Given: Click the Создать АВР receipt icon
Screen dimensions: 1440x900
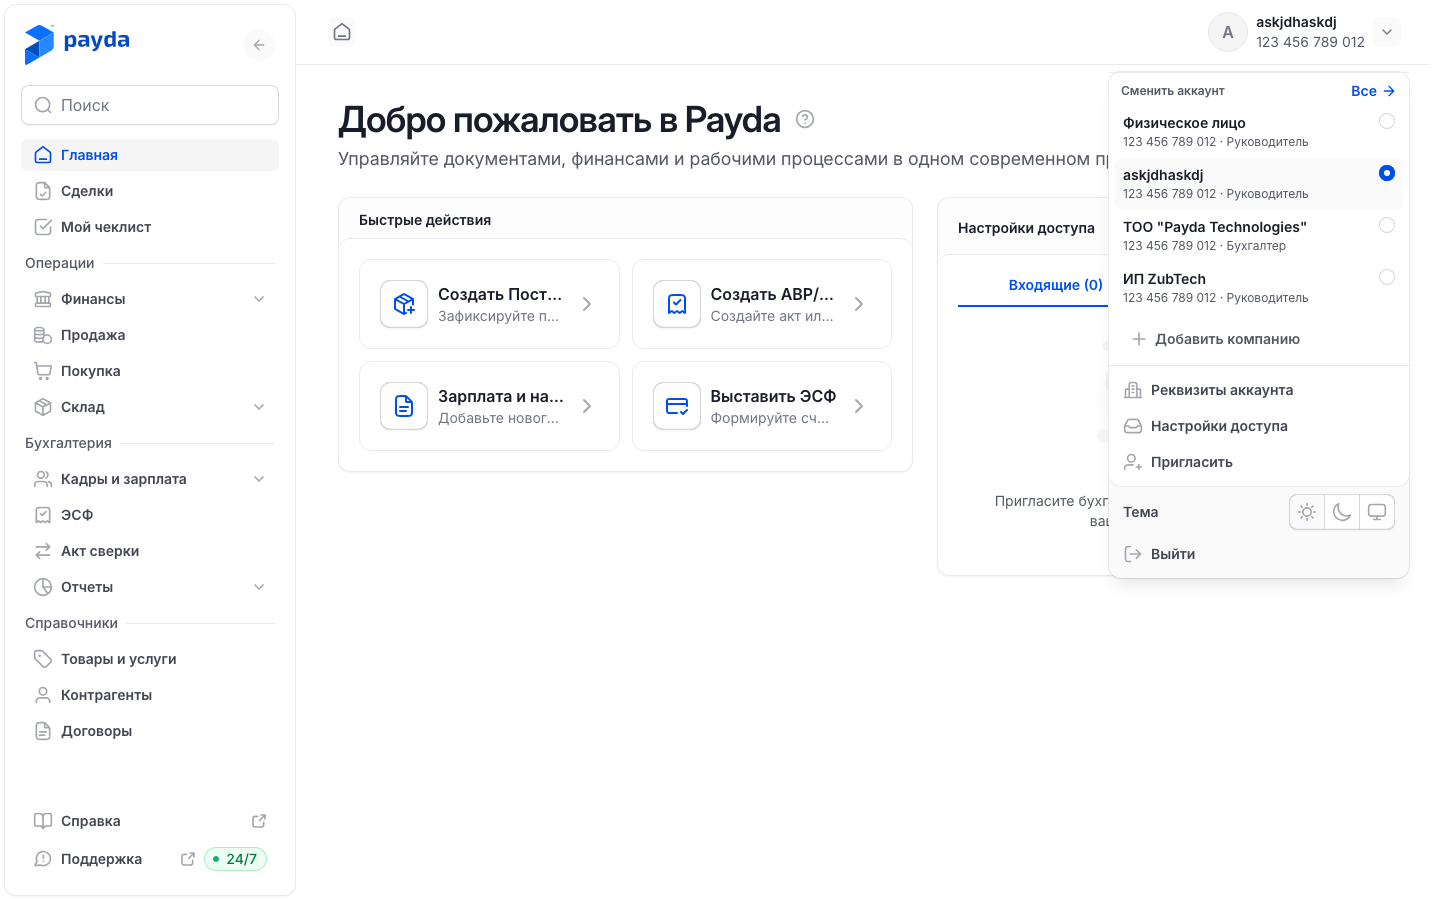Looking at the screenshot, I should [677, 304].
